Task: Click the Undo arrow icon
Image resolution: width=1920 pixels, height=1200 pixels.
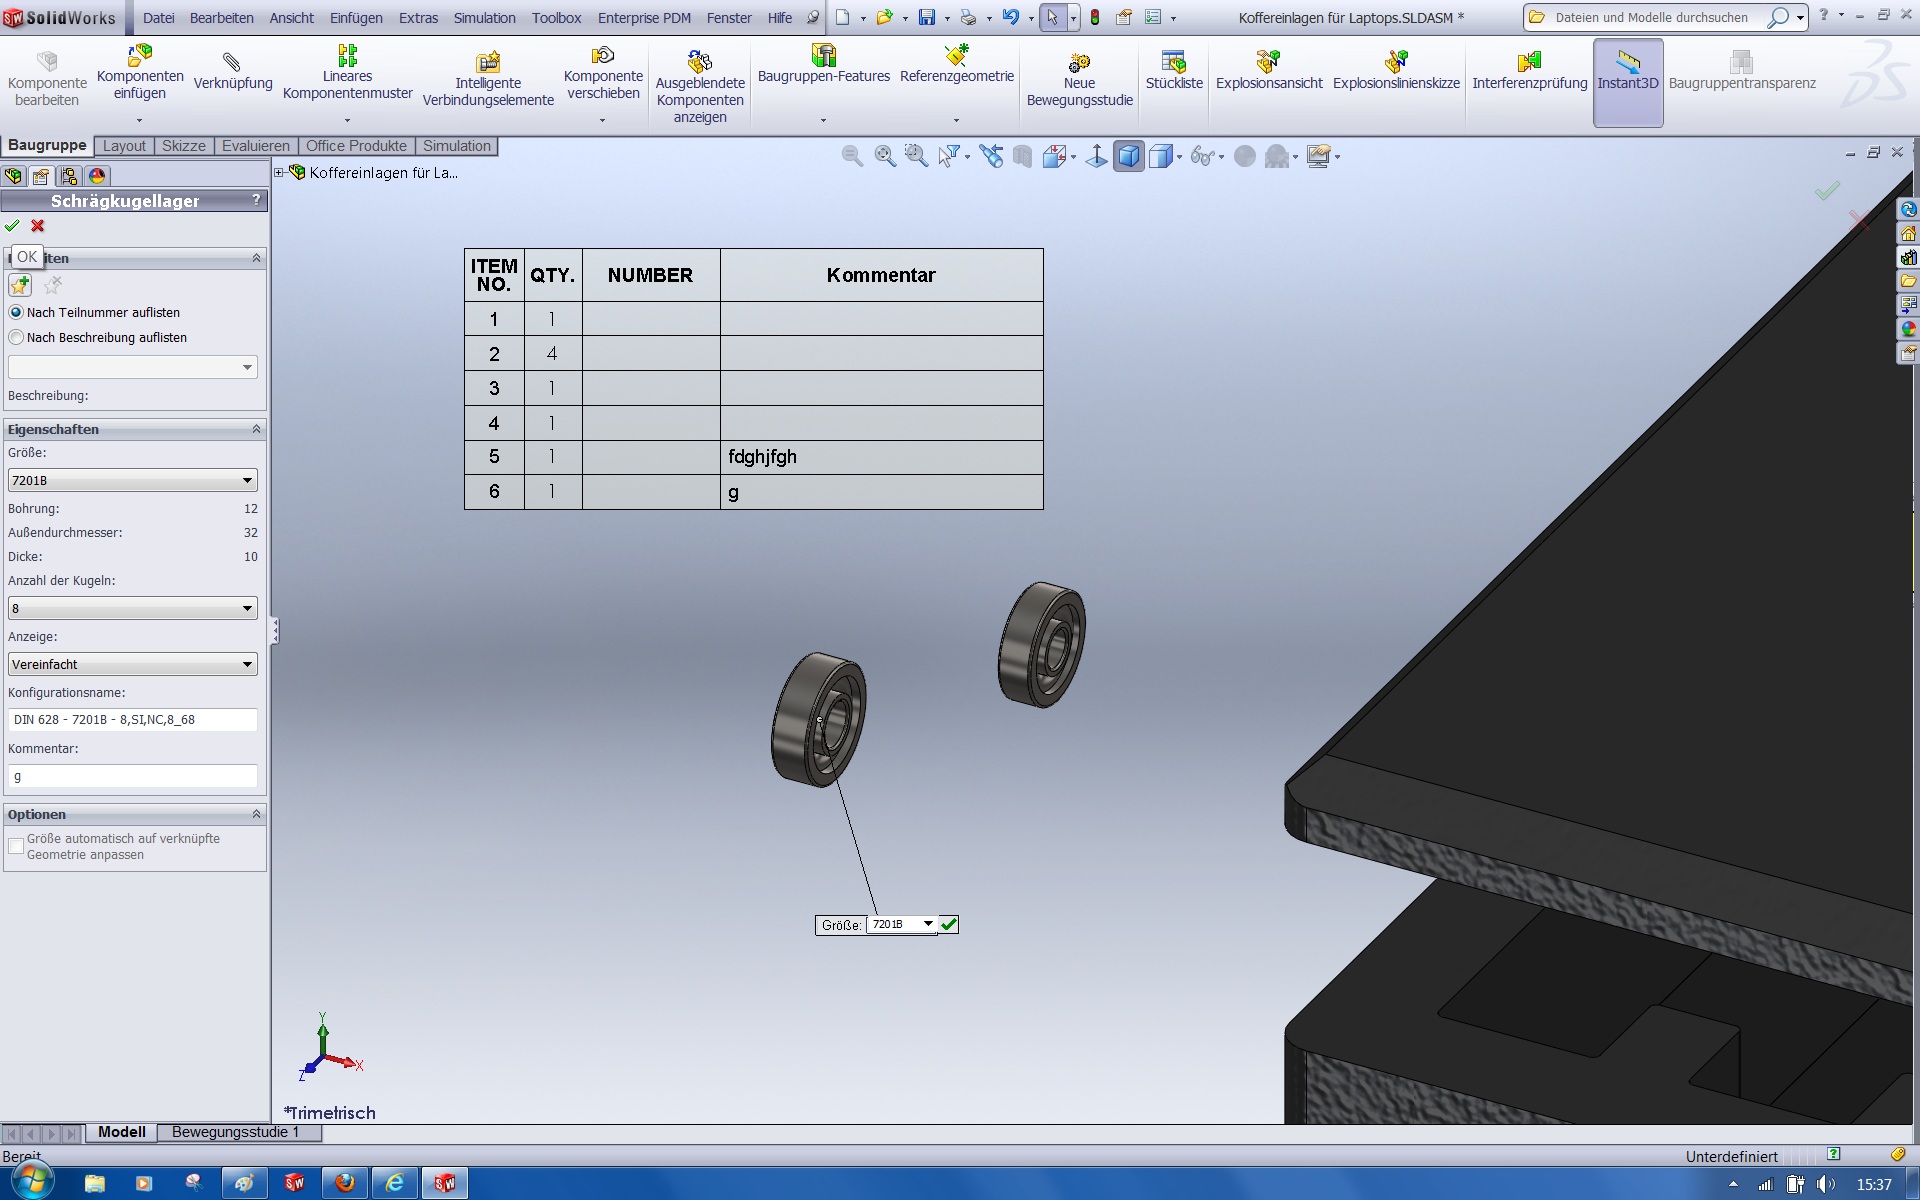Action: coord(1011,17)
